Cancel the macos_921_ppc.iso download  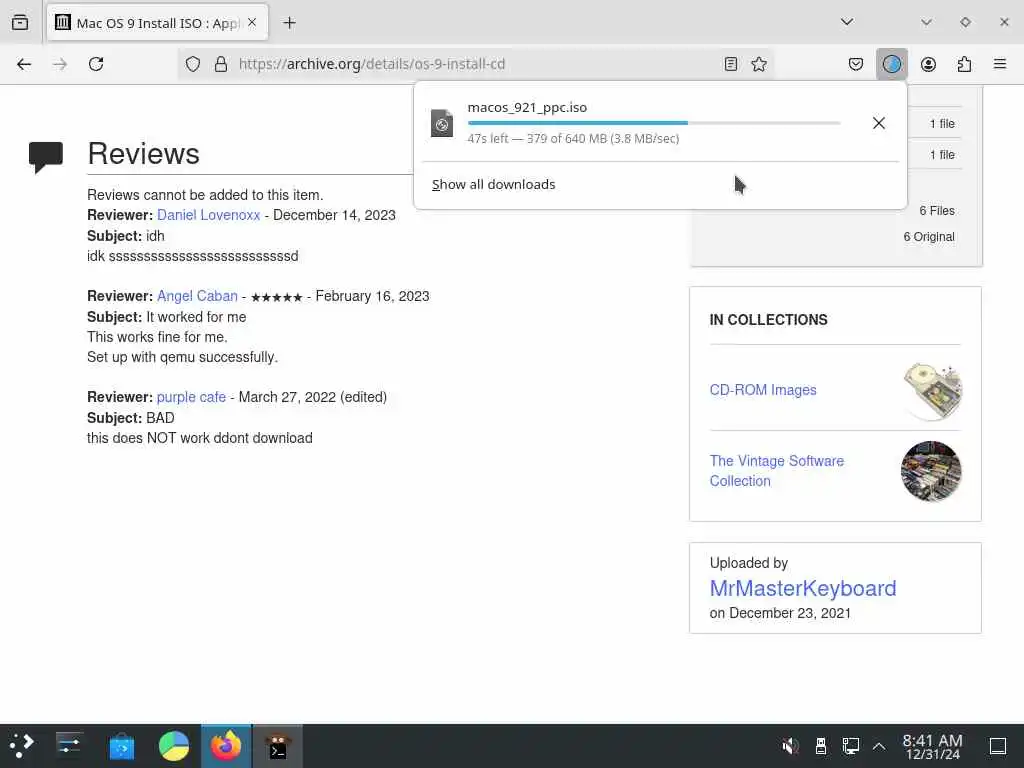(x=879, y=123)
